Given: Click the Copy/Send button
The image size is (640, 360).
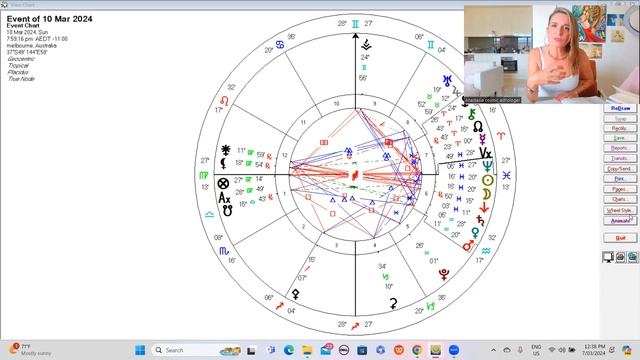Looking at the screenshot, I should [x=620, y=169].
